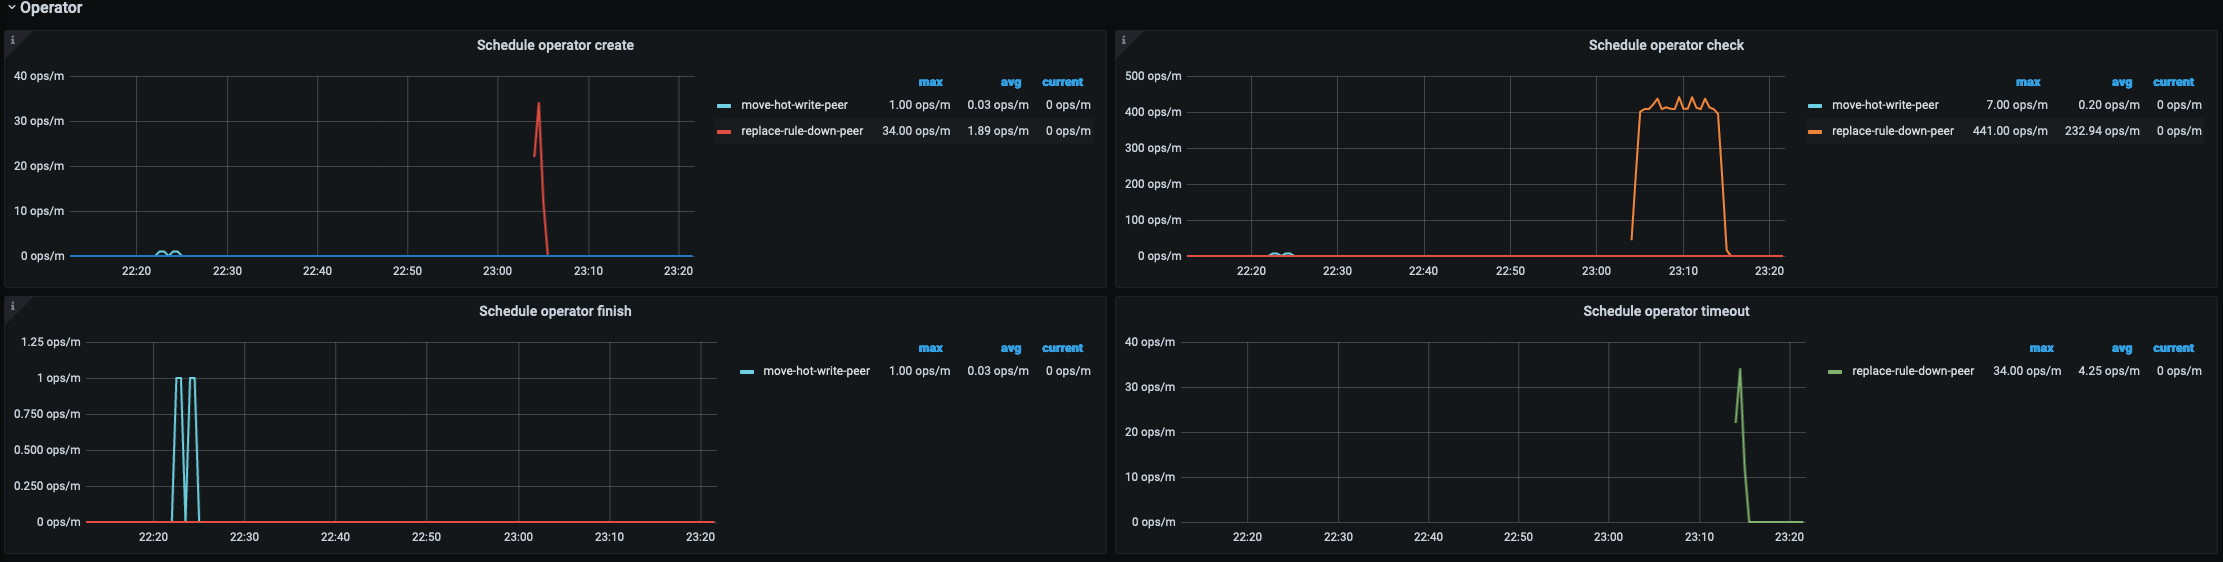Screen dimensions: 2223x562
Task: Toggle move-hot-write-peer series in finish legend
Action: click(x=816, y=371)
